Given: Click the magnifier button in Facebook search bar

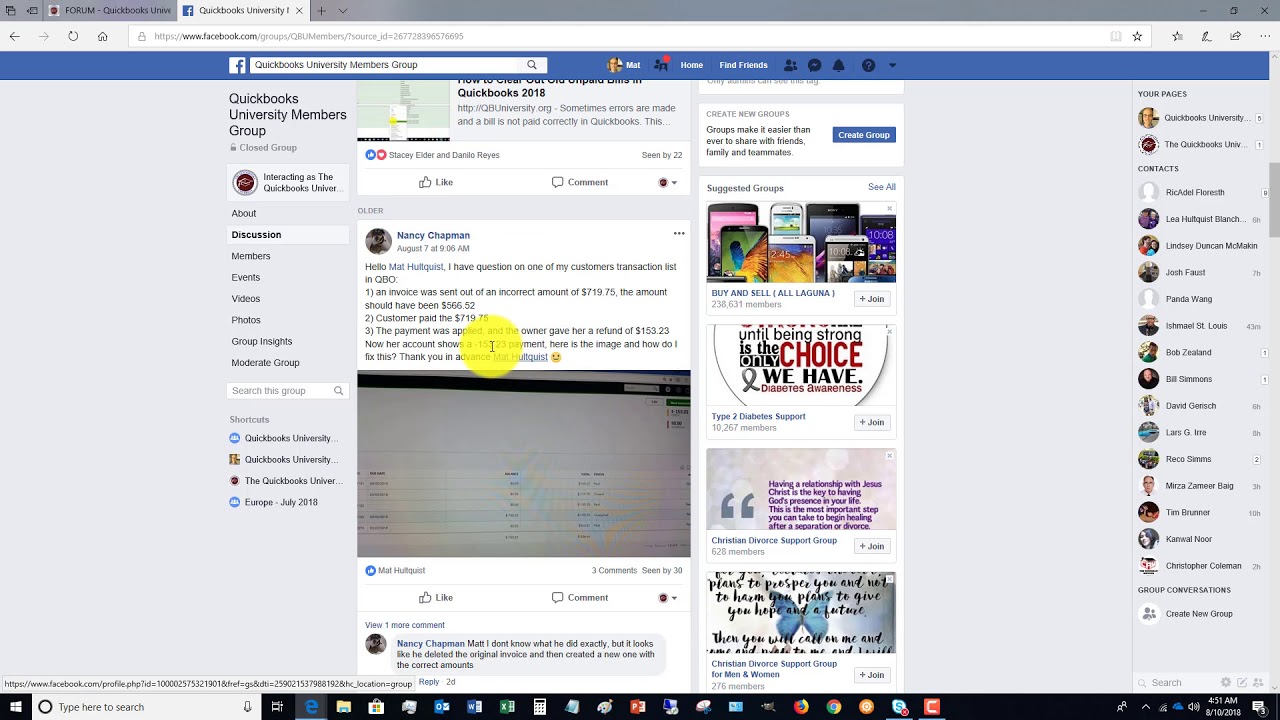Looking at the screenshot, I should [532, 65].
